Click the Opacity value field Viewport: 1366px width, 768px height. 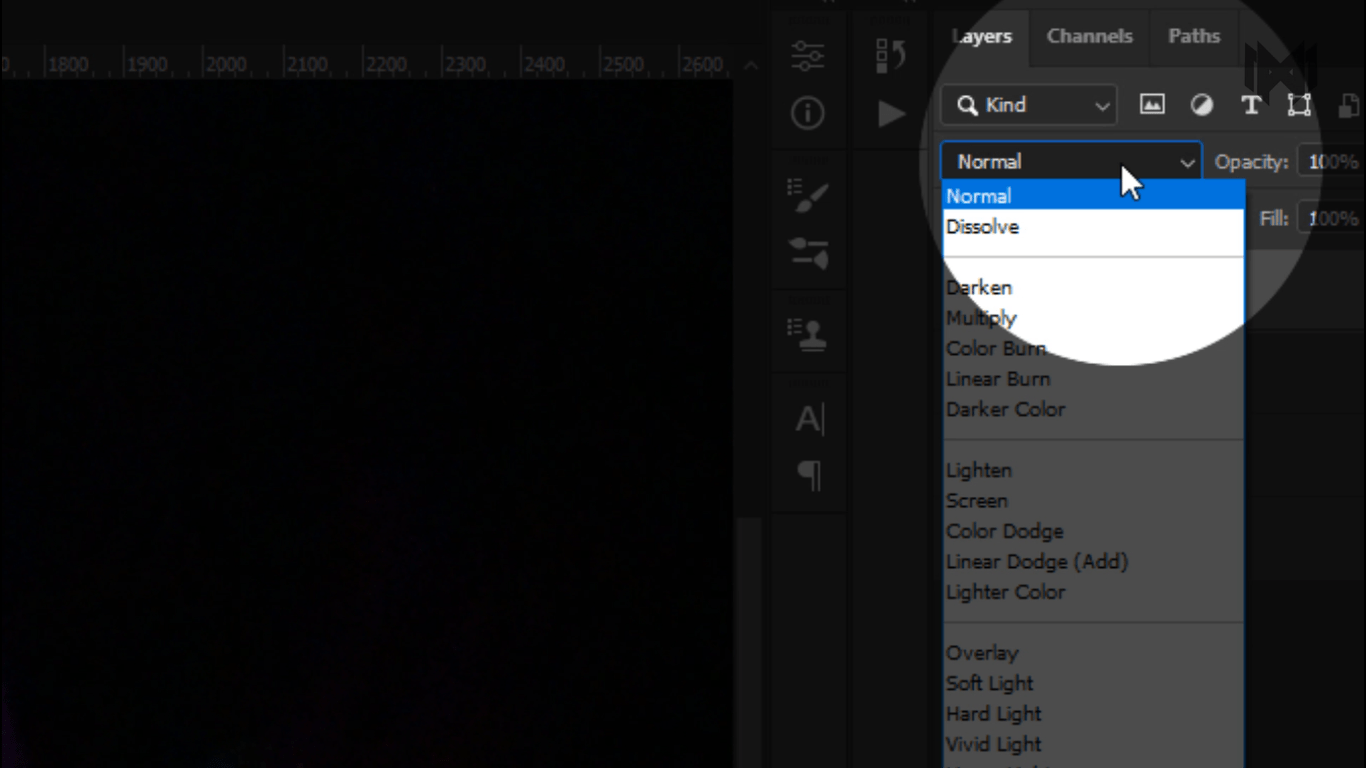click(1331, 162)
